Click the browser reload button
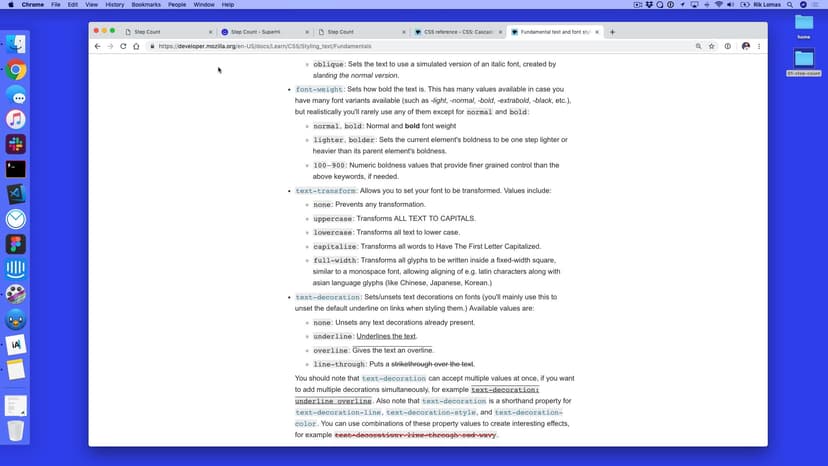Screen dimensions: 828x466 coord(123,46)
